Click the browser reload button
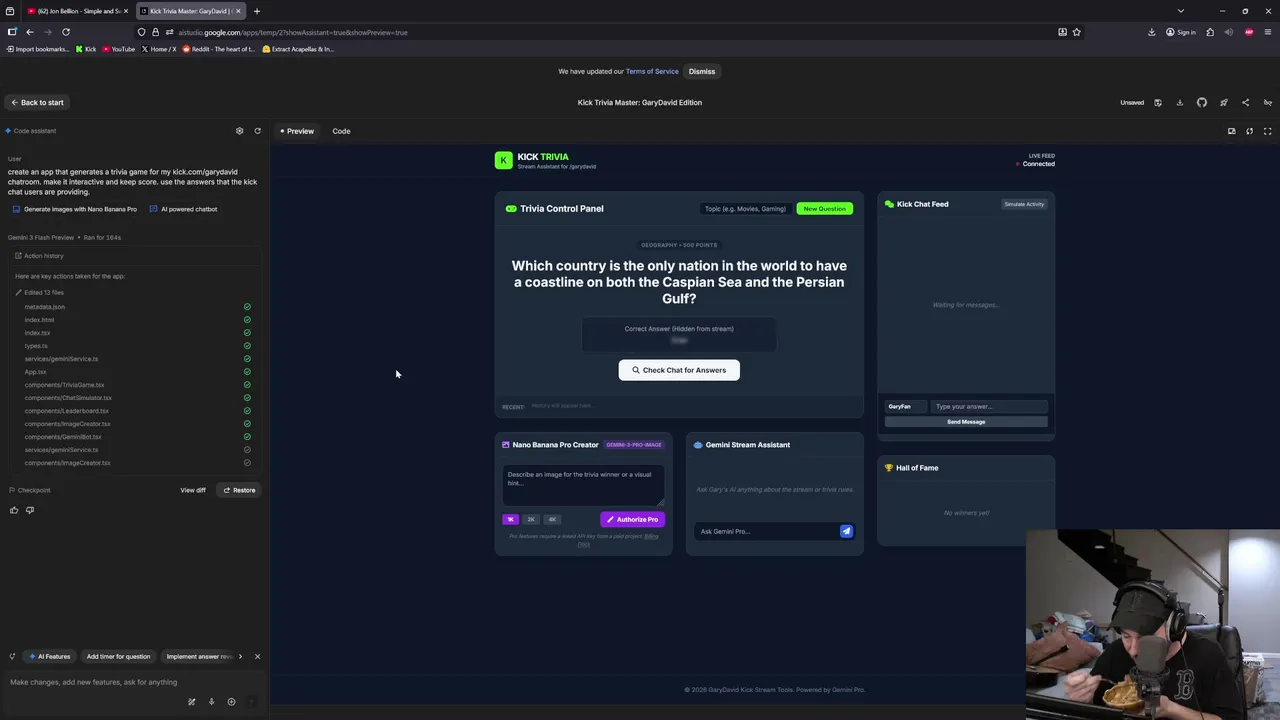This screenshot has height=720, width=1280. (66, 32)
